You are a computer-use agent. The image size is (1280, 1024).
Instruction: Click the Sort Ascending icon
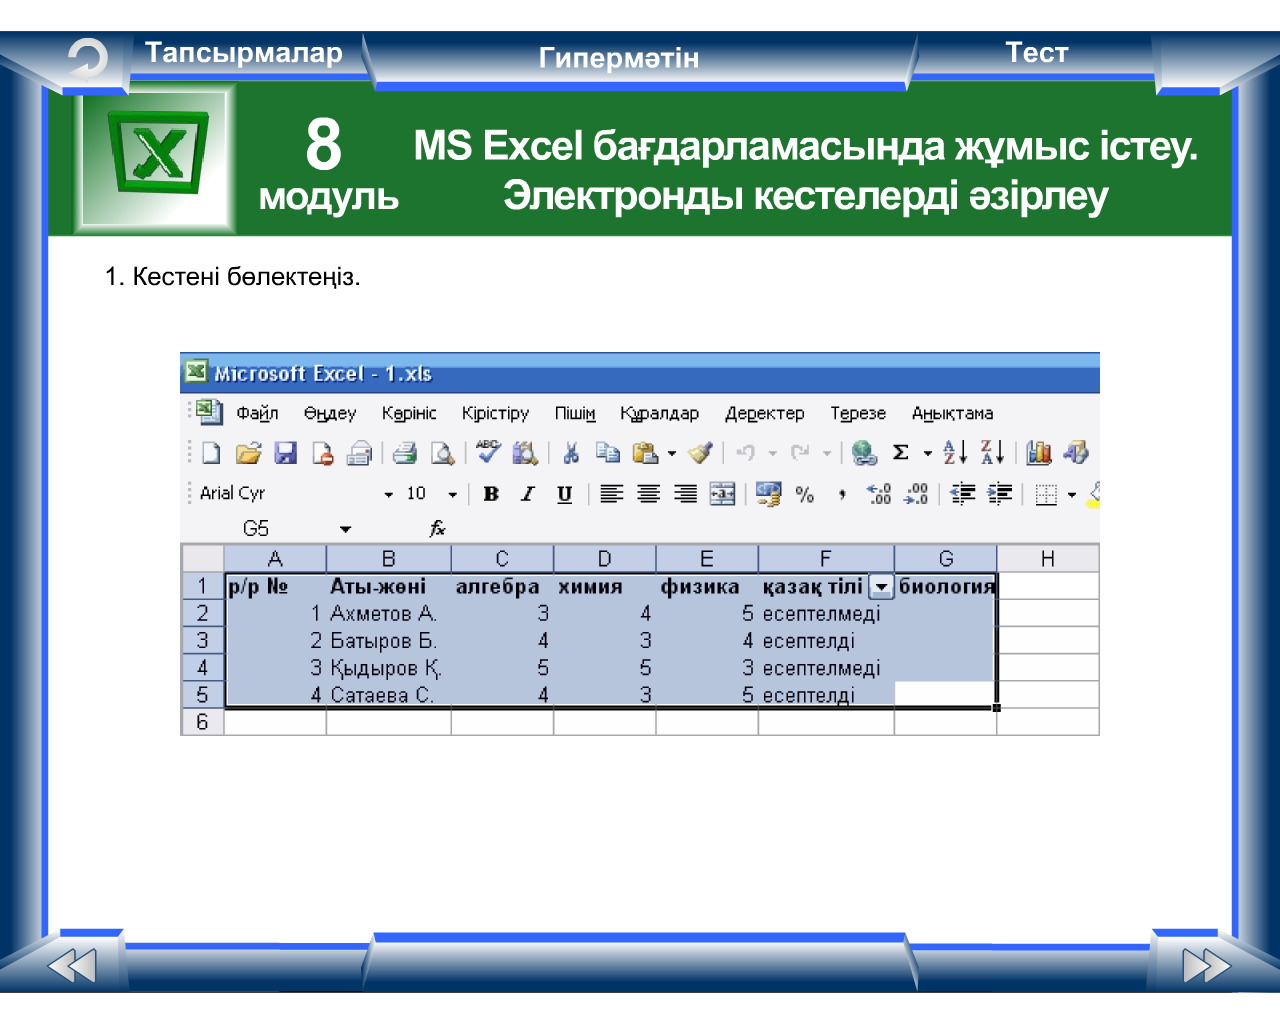point(955,453)
